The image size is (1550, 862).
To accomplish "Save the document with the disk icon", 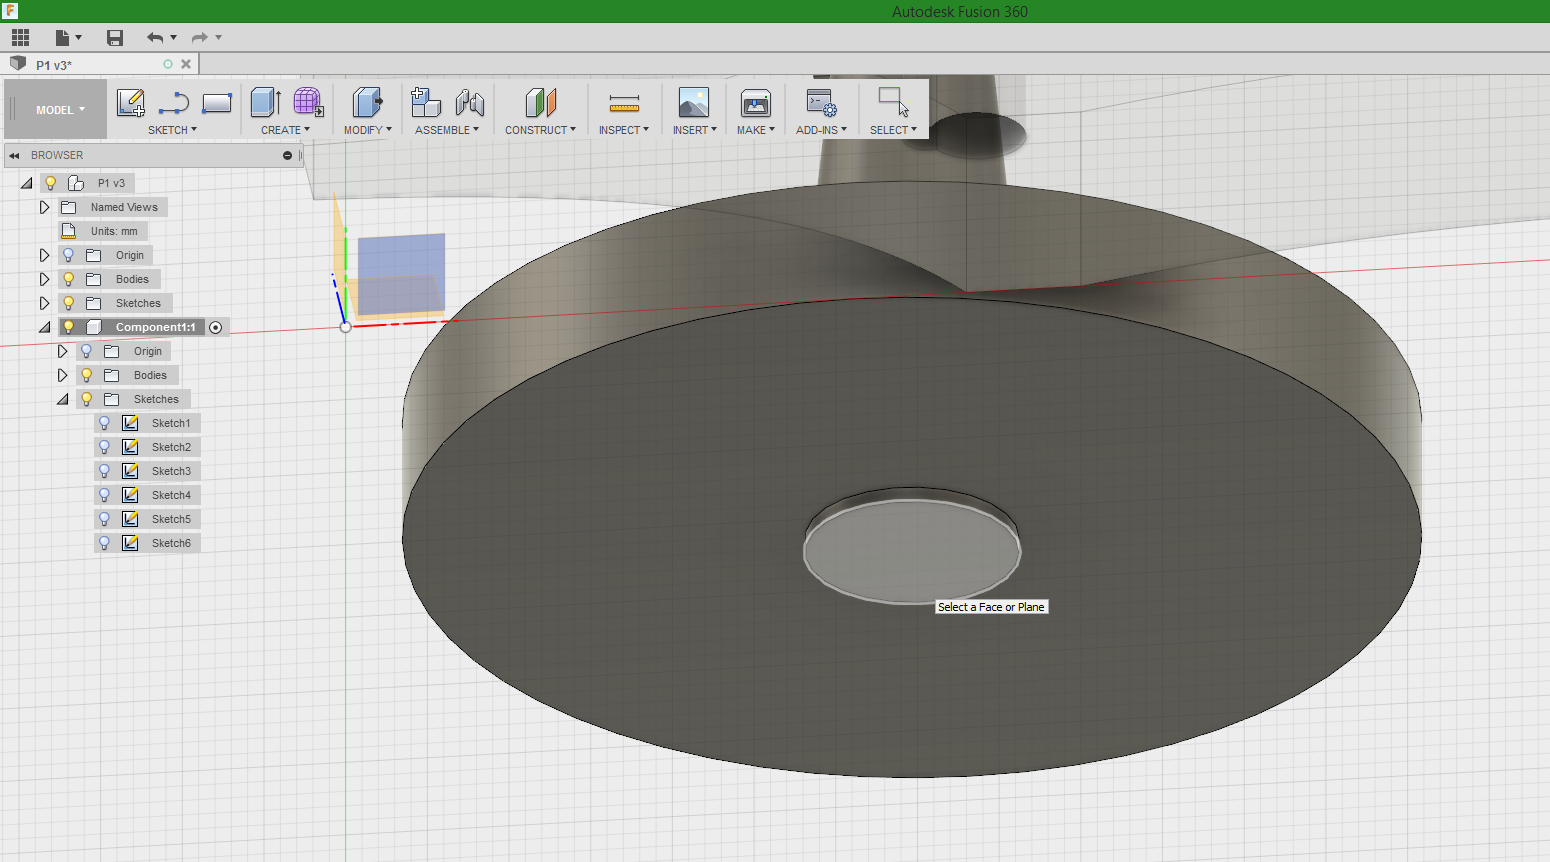I will pyautogui.click(x=115, y=38).
